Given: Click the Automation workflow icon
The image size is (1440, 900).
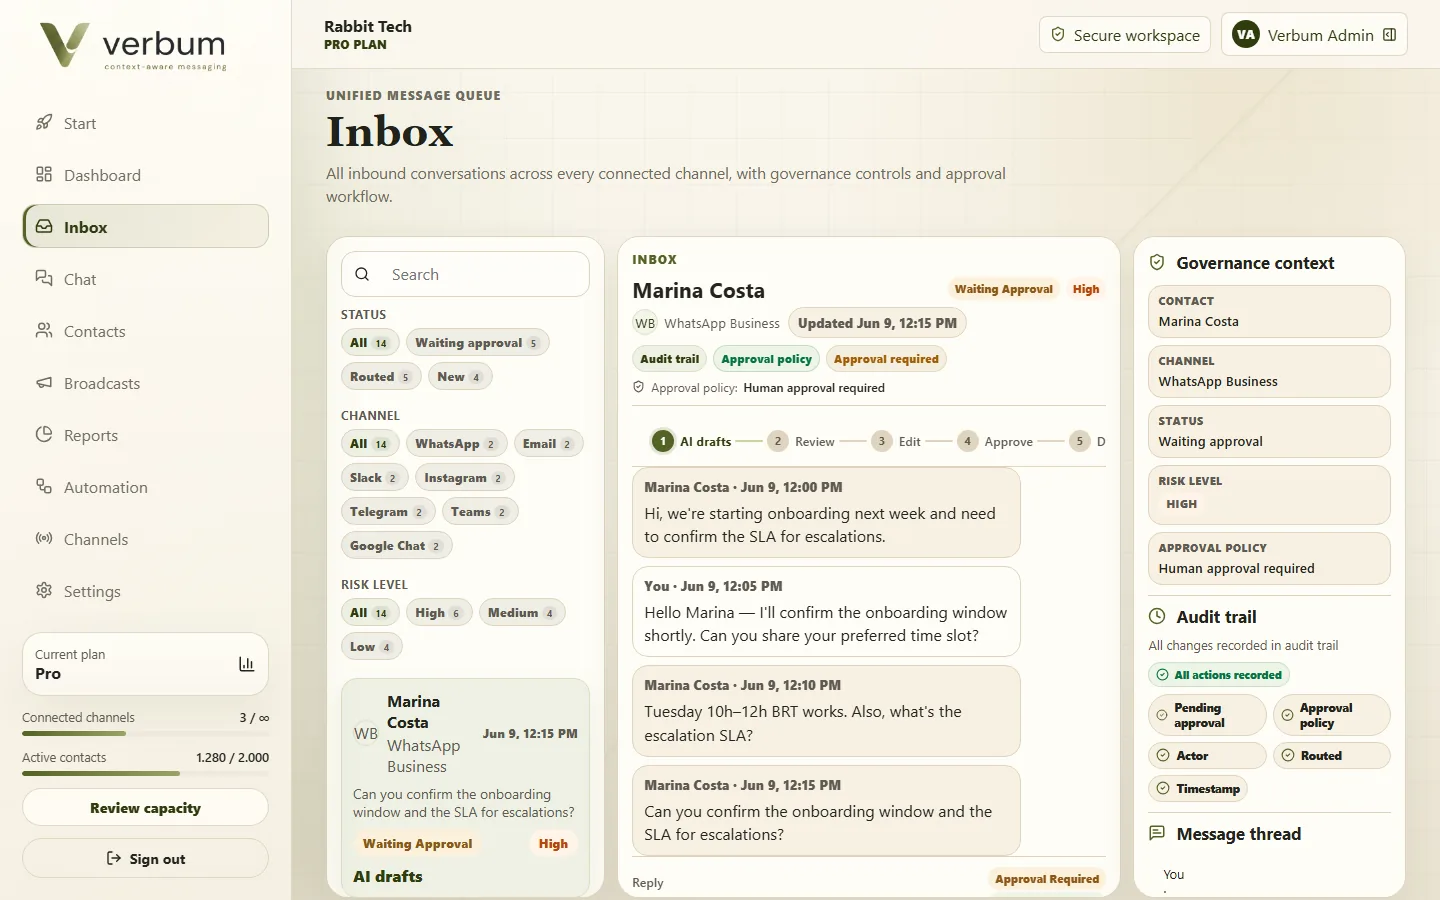Looking at the screenshot, I should click(x=44, y=486).
